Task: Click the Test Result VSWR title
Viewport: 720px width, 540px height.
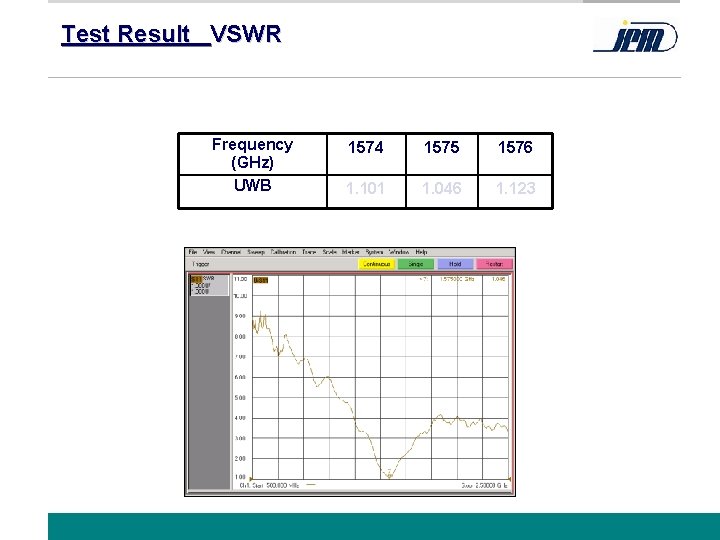Action: [x=171, y=34]
